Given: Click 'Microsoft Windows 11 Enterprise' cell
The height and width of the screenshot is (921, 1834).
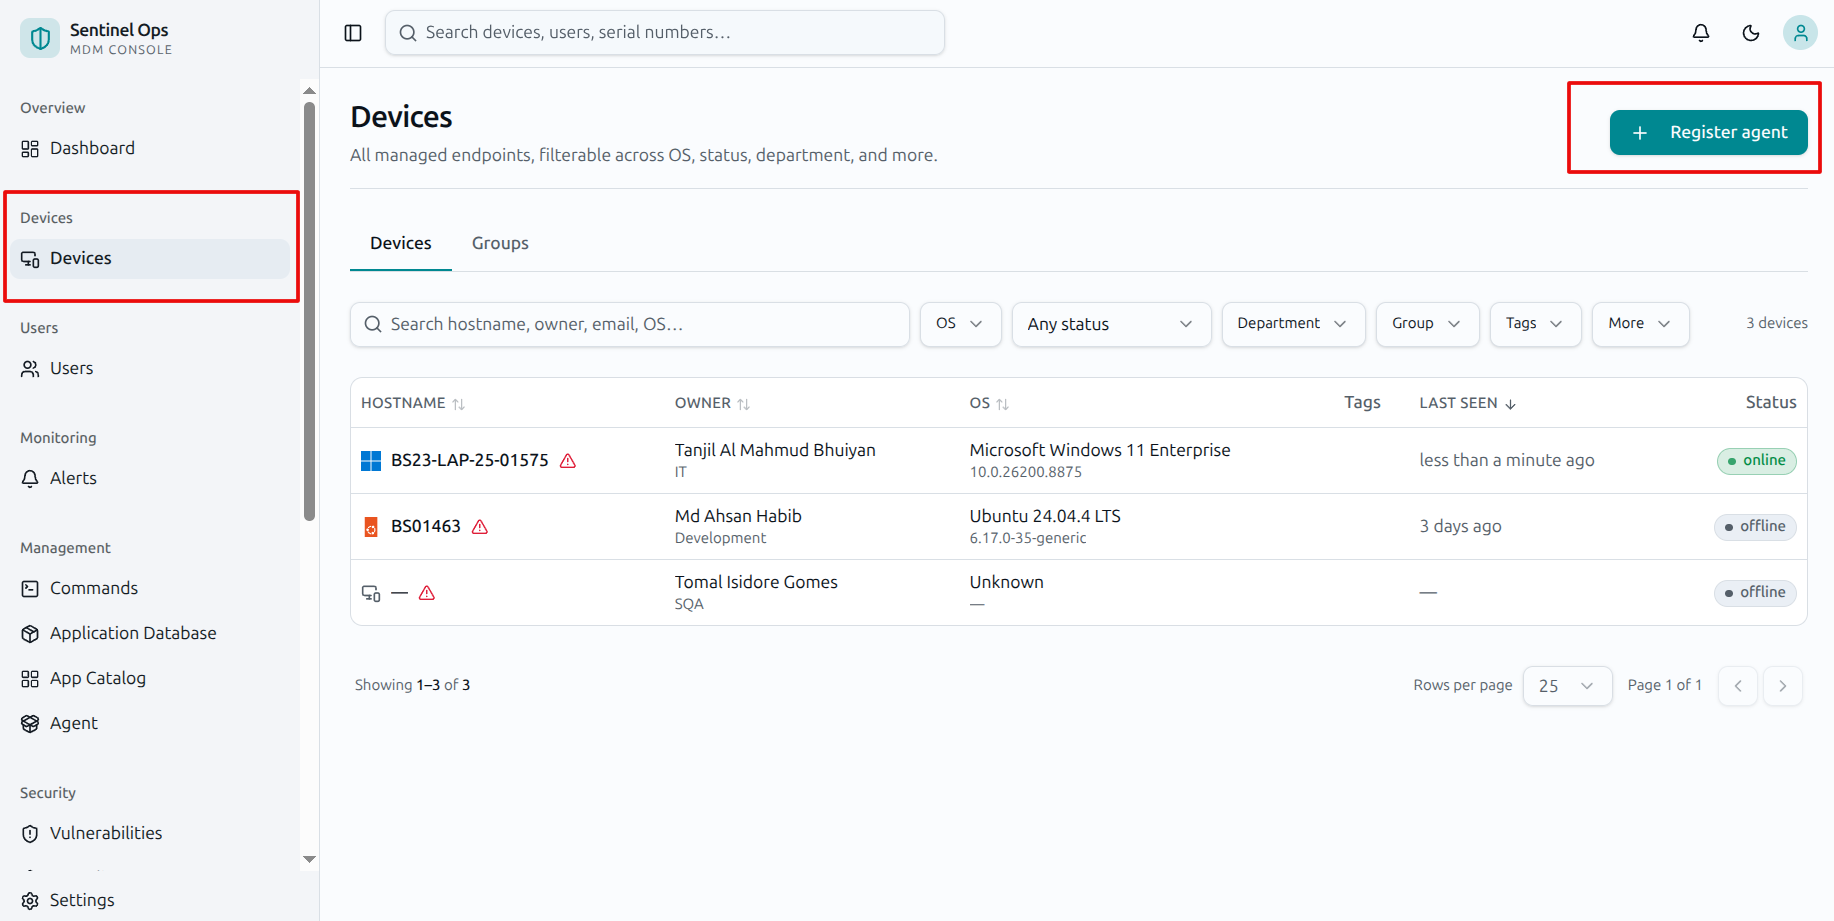Looking at the screenshot, I should [1100, 450].
